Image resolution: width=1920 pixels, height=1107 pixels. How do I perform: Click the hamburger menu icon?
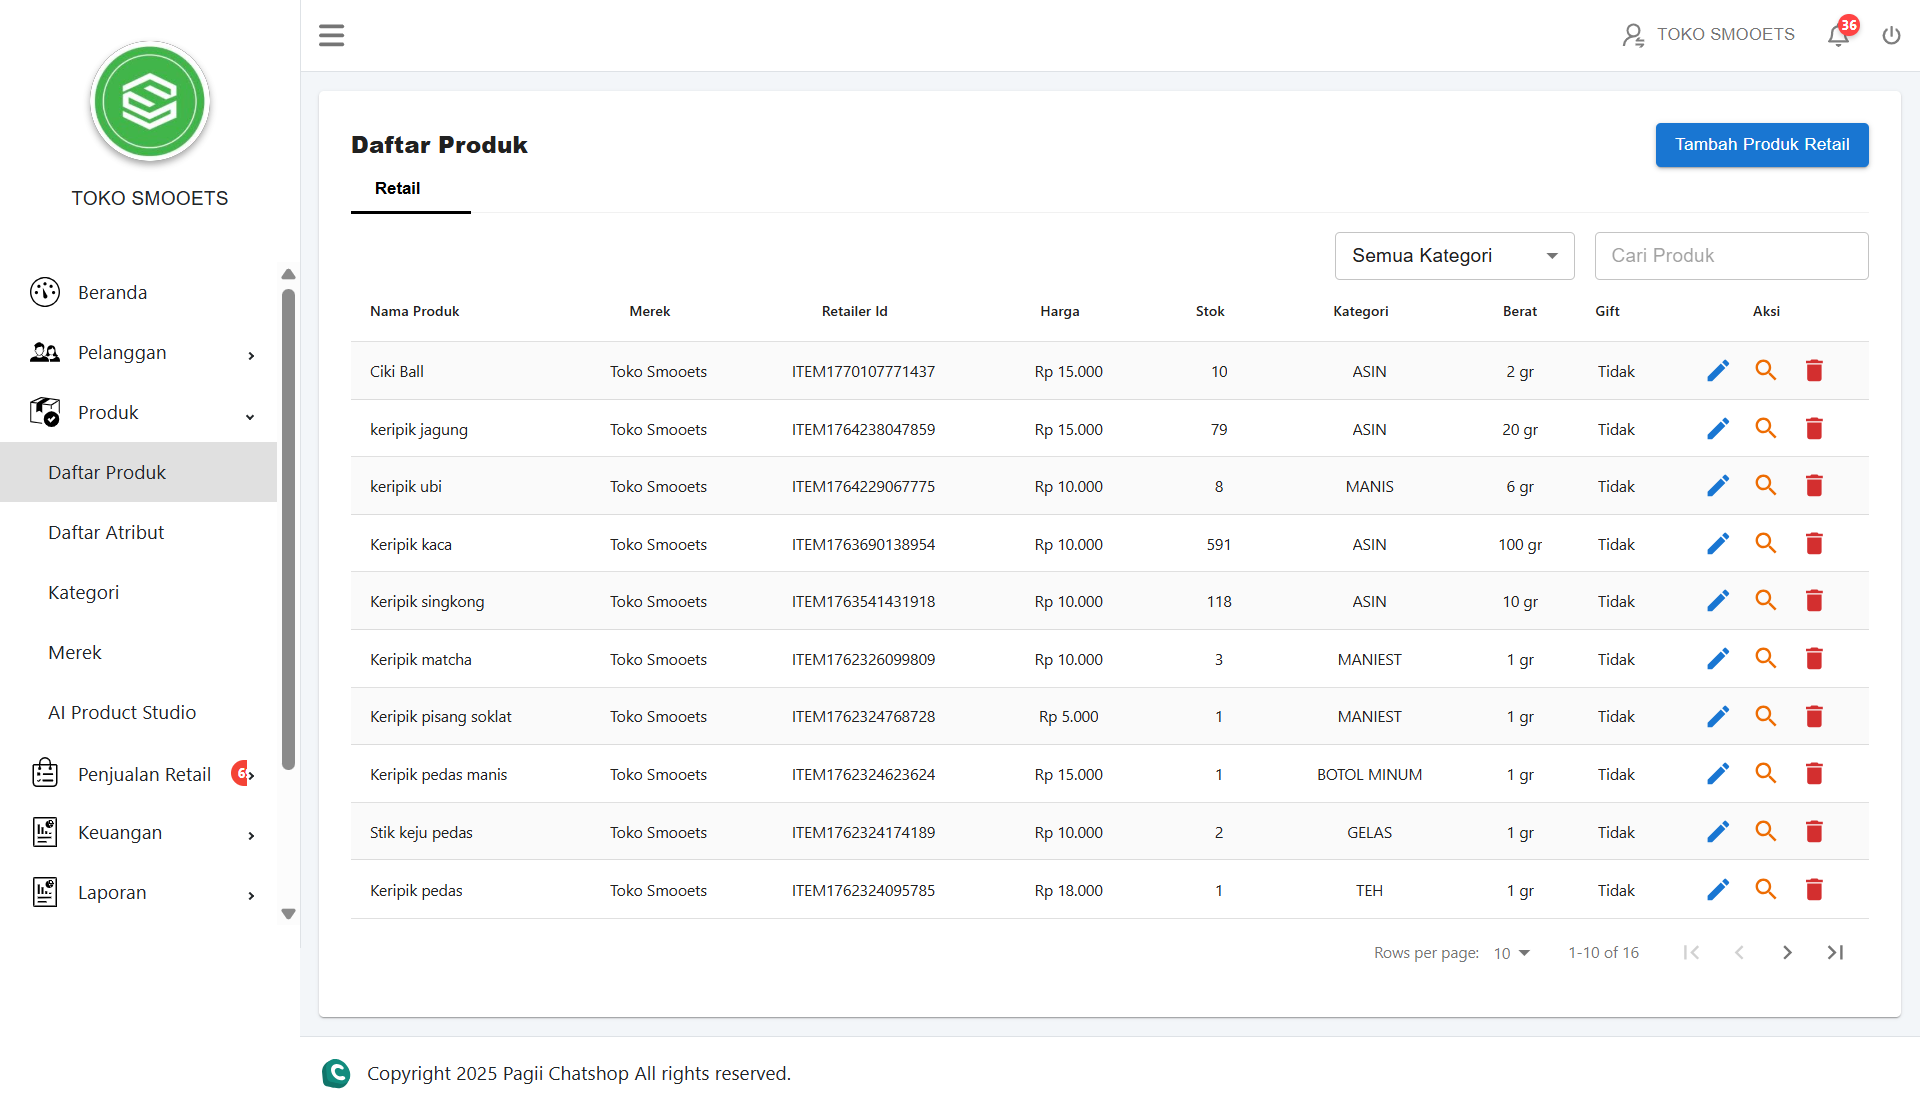331,36
